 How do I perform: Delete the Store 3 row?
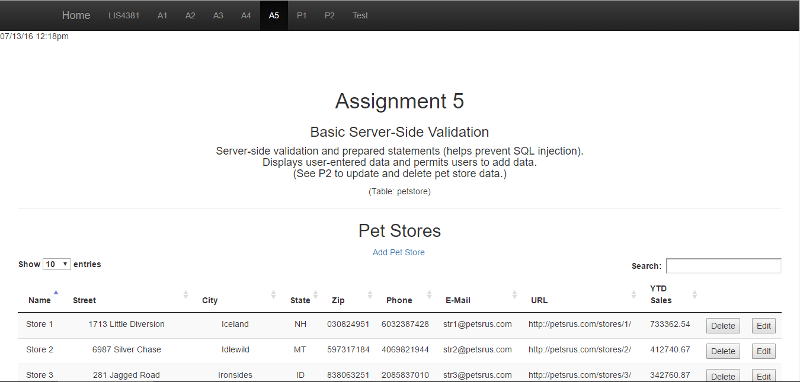point(722,376)
